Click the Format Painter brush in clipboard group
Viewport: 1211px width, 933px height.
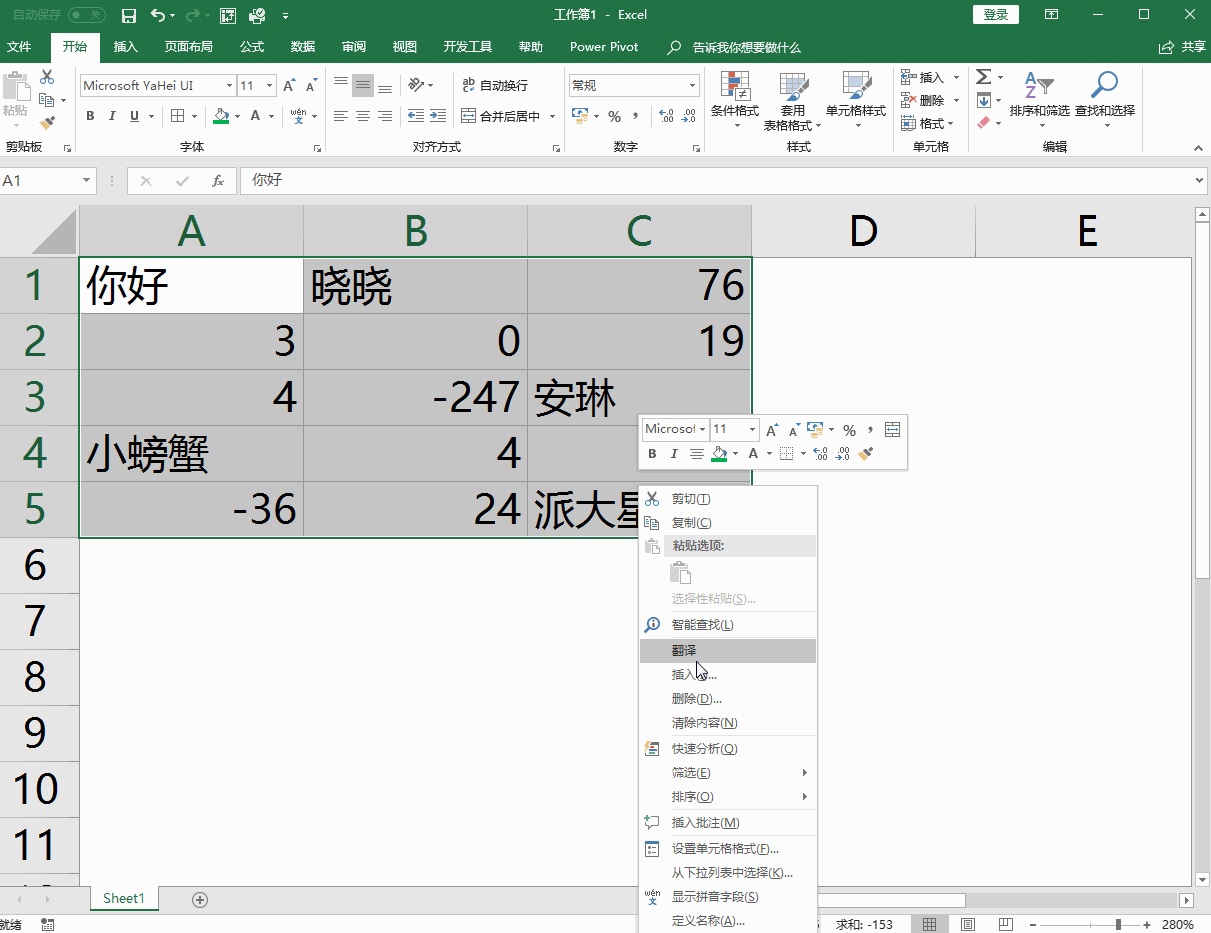click(47, 123)
